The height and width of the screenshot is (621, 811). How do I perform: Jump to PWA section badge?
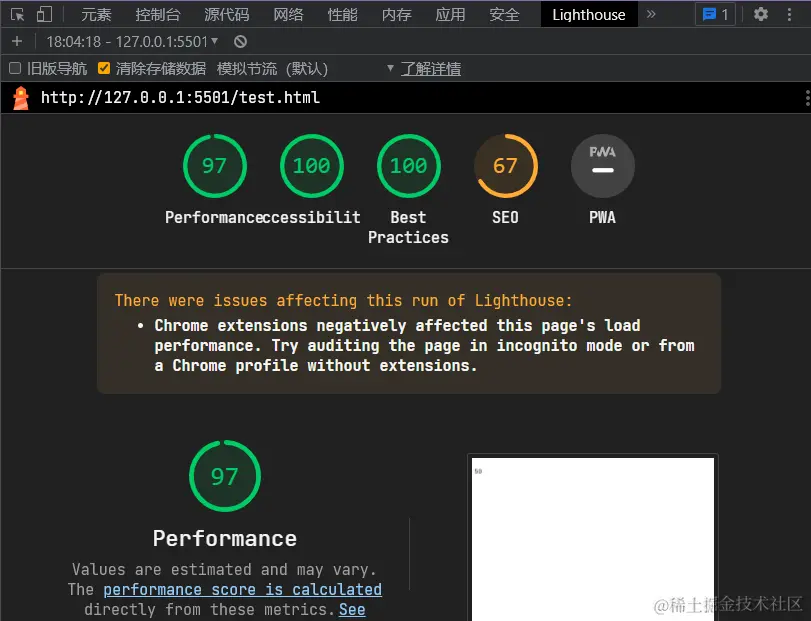603,166
